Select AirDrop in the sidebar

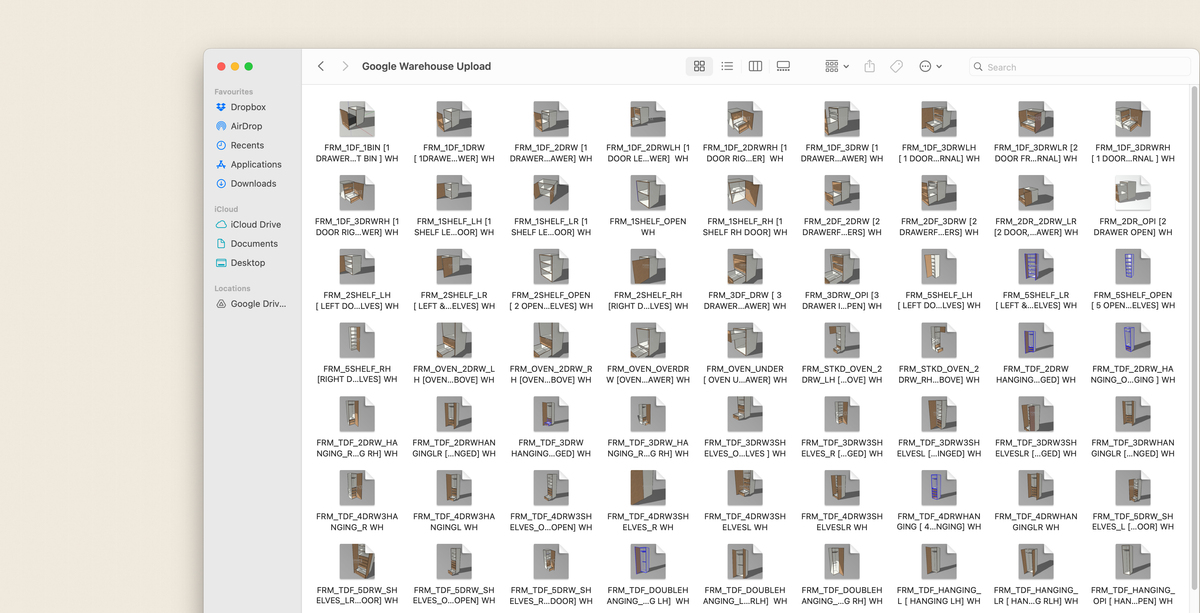(246, 126)
